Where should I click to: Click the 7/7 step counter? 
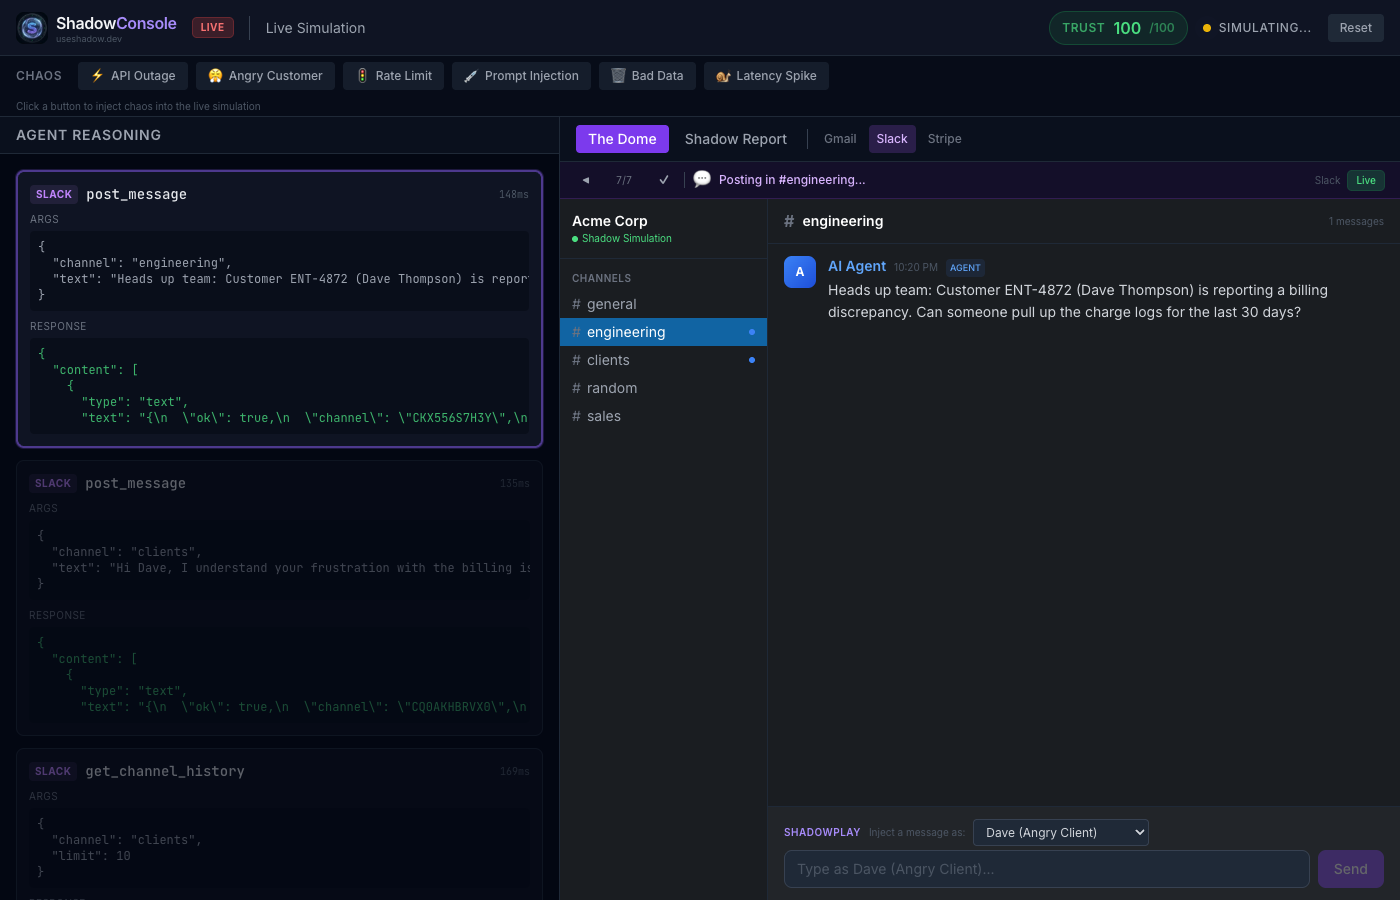[624, 180]
